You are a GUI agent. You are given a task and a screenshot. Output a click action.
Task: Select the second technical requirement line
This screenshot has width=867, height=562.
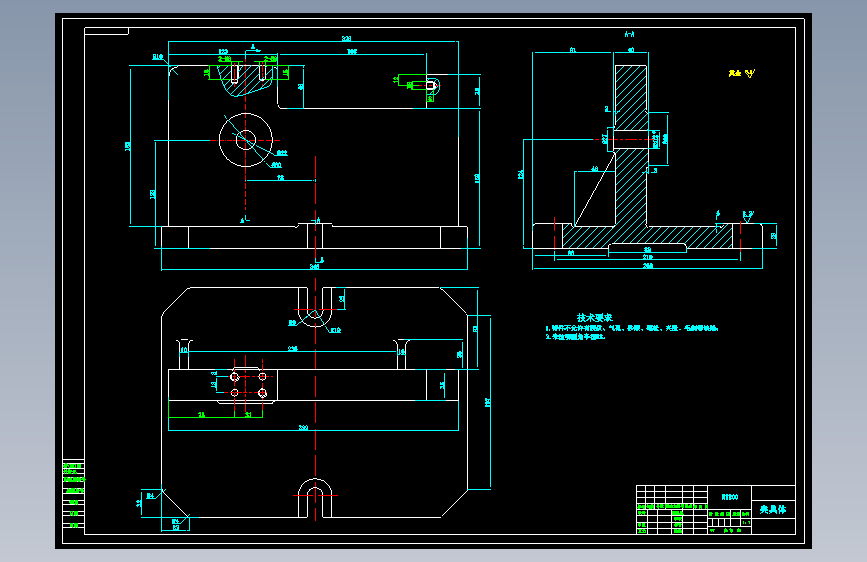575,336
